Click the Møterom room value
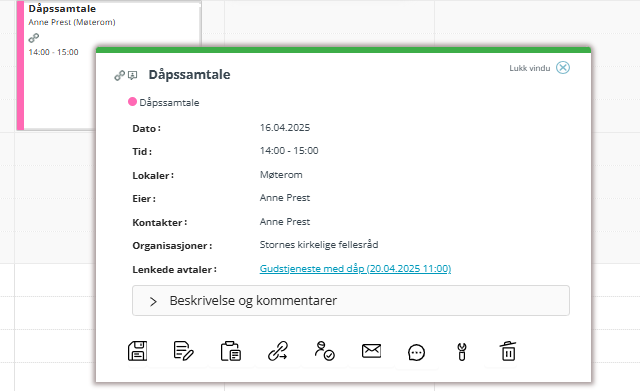 click(281, 175)
